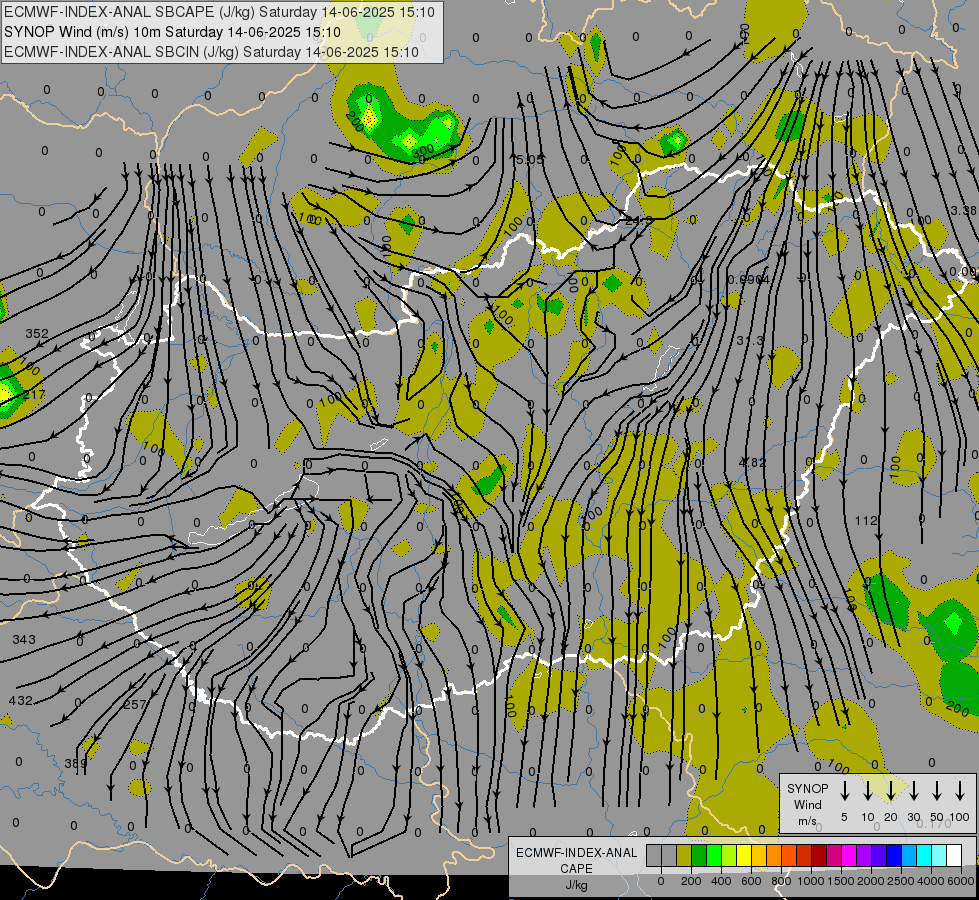979x900 pixels.
Task: Pick the olive swatch in the CAPE legend
Action: 684,855
